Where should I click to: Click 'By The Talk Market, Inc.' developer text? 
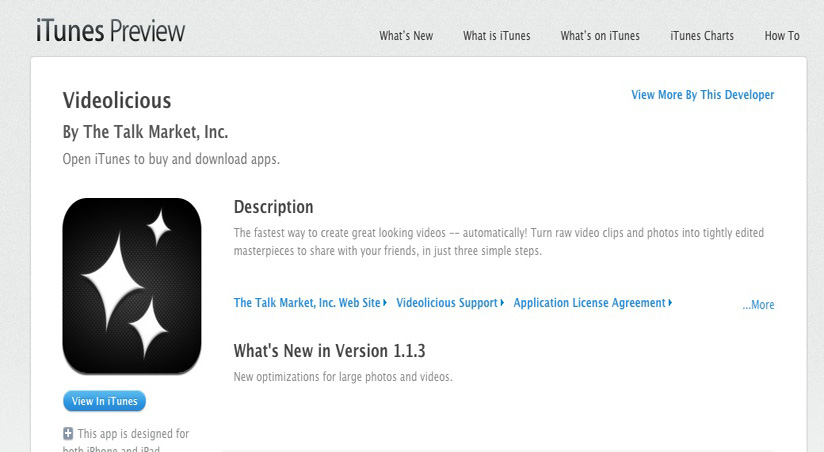tap(146, 132)
